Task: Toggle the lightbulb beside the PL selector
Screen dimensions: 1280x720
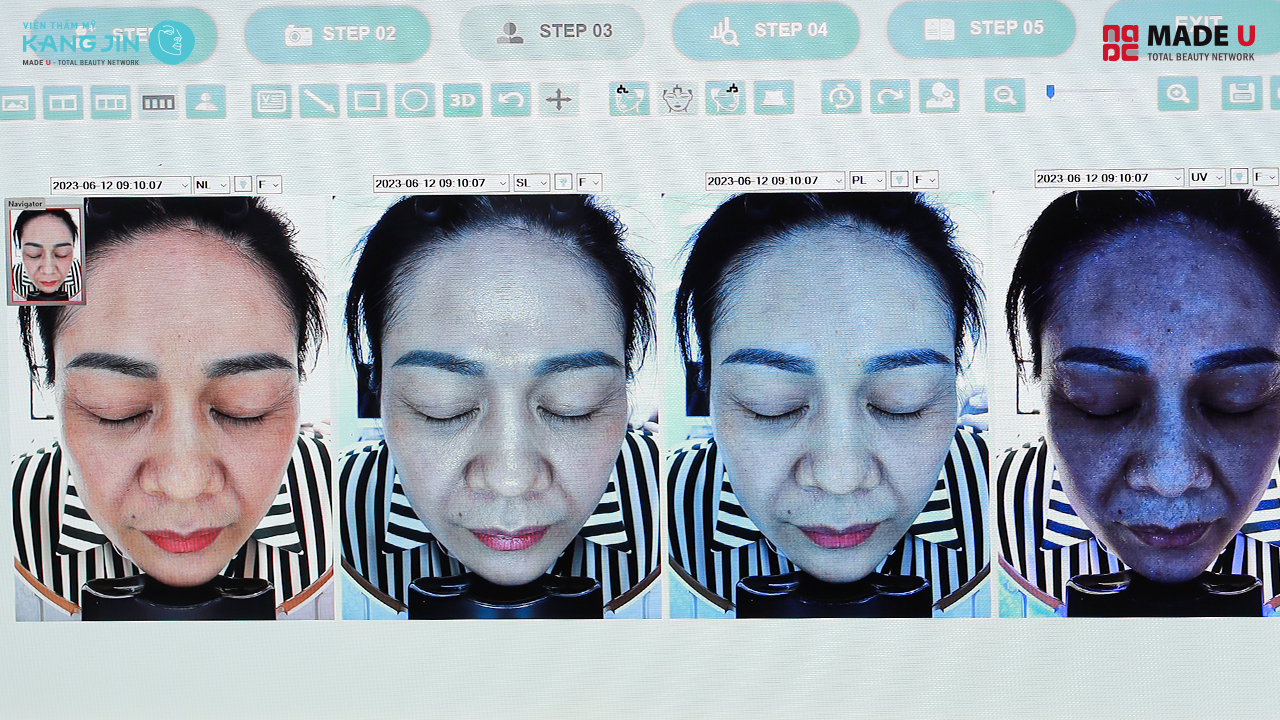Action: (x=900, y=181)
